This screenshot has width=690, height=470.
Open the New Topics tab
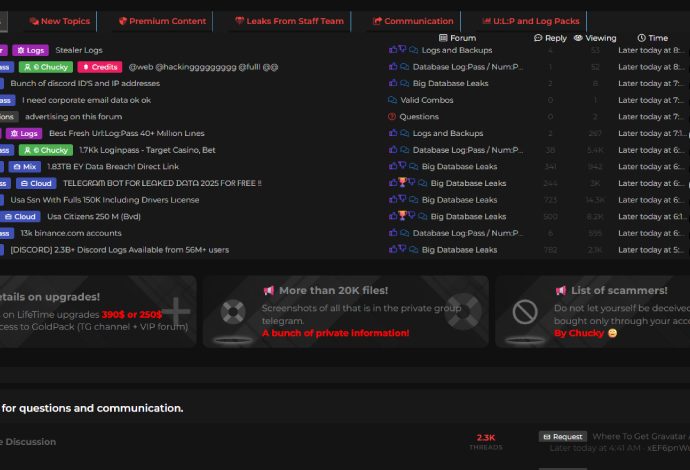pyautogui.click(x=59, y=21)
